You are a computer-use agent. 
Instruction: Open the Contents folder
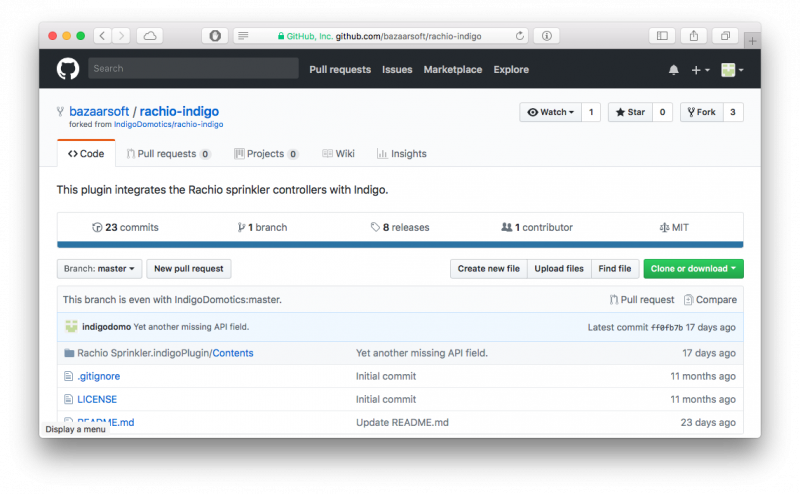click(233, 353)
